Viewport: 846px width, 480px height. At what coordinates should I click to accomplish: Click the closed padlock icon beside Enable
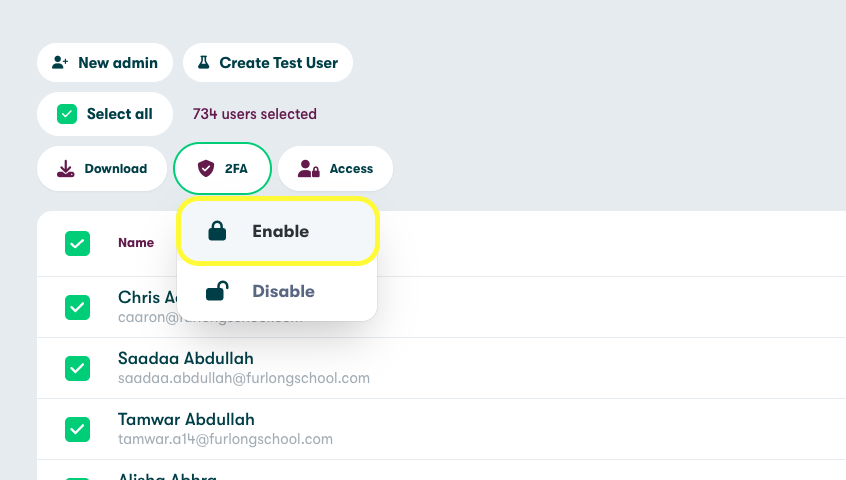coord(216,231)
